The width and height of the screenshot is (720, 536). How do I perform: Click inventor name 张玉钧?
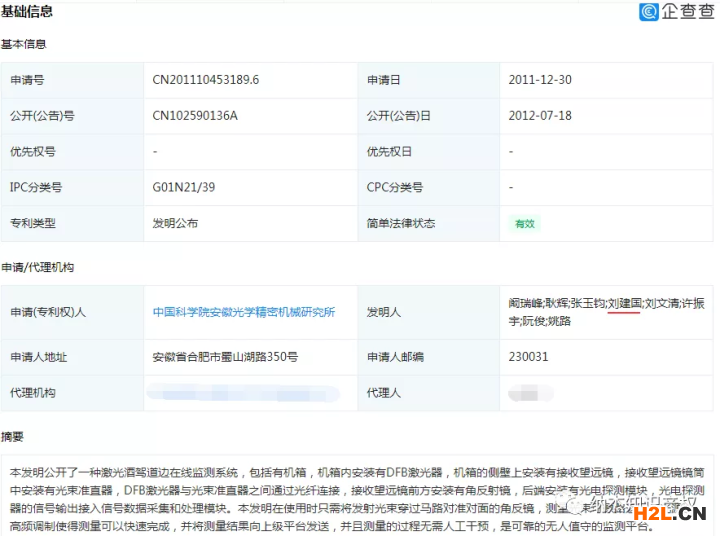pyautogui.click(x=587, y=302)
